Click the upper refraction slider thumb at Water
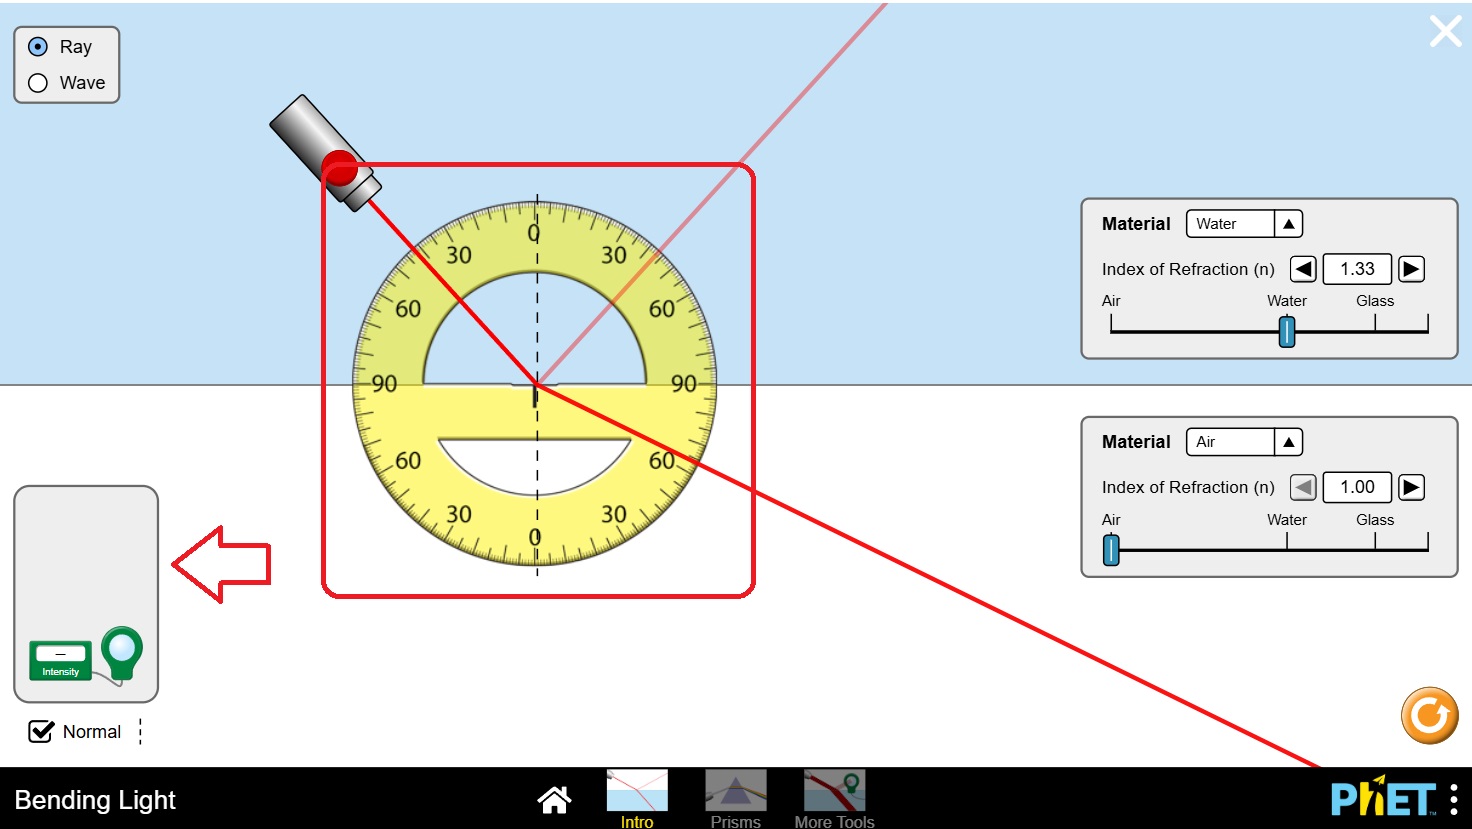 coord(1287,331)
